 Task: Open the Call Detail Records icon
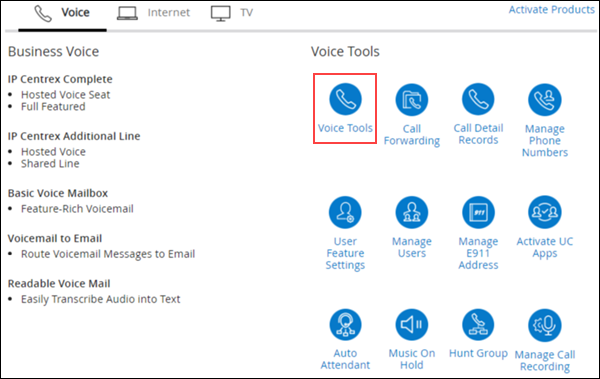point(478,99)
